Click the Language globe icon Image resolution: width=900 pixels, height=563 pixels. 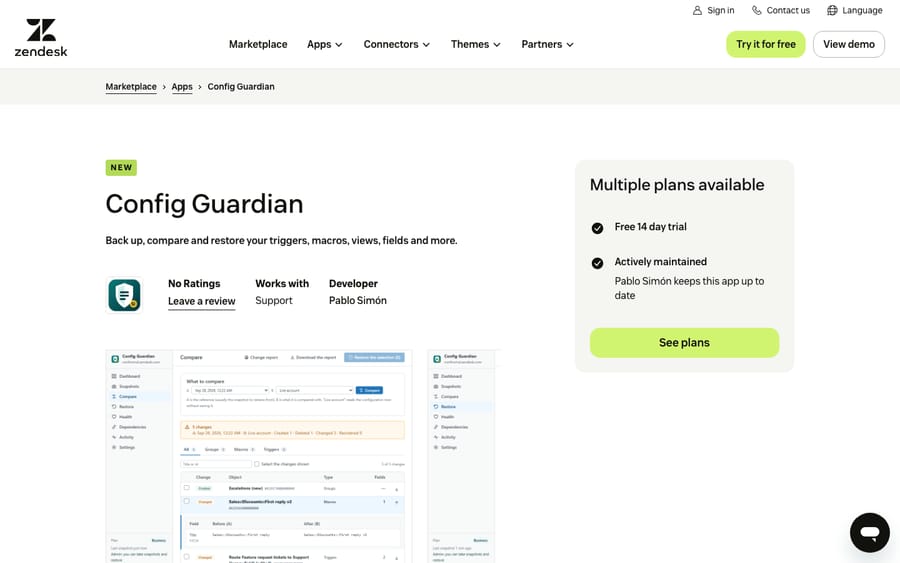coord(832,10)
